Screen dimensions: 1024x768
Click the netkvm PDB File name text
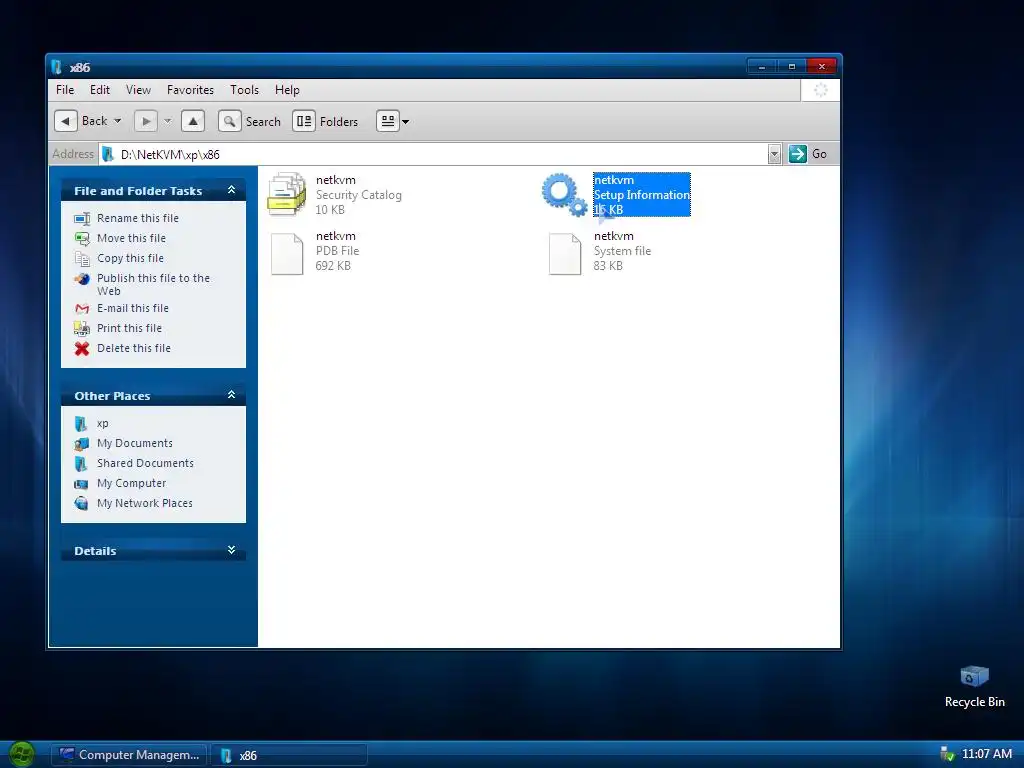pyautogui.click(x=336, y=236)
